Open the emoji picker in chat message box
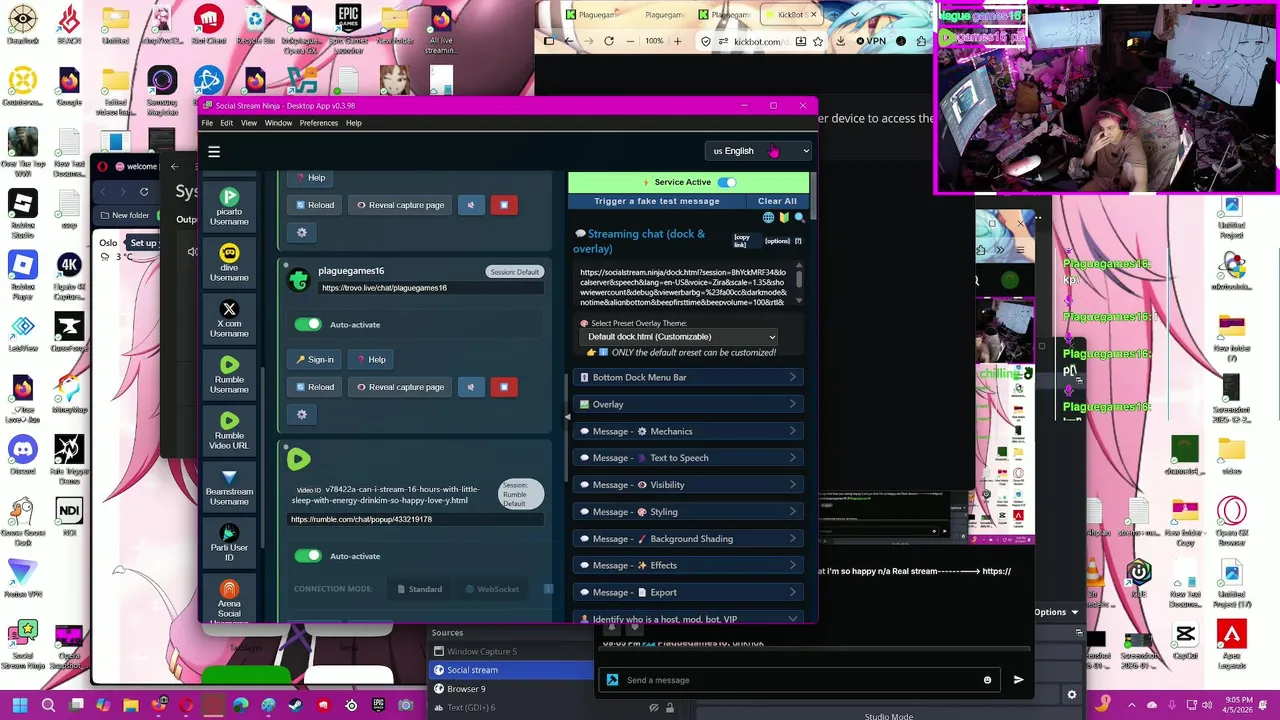Image resolution: width=1280 pixels, height=720 pixels. [x=987, y=680]
